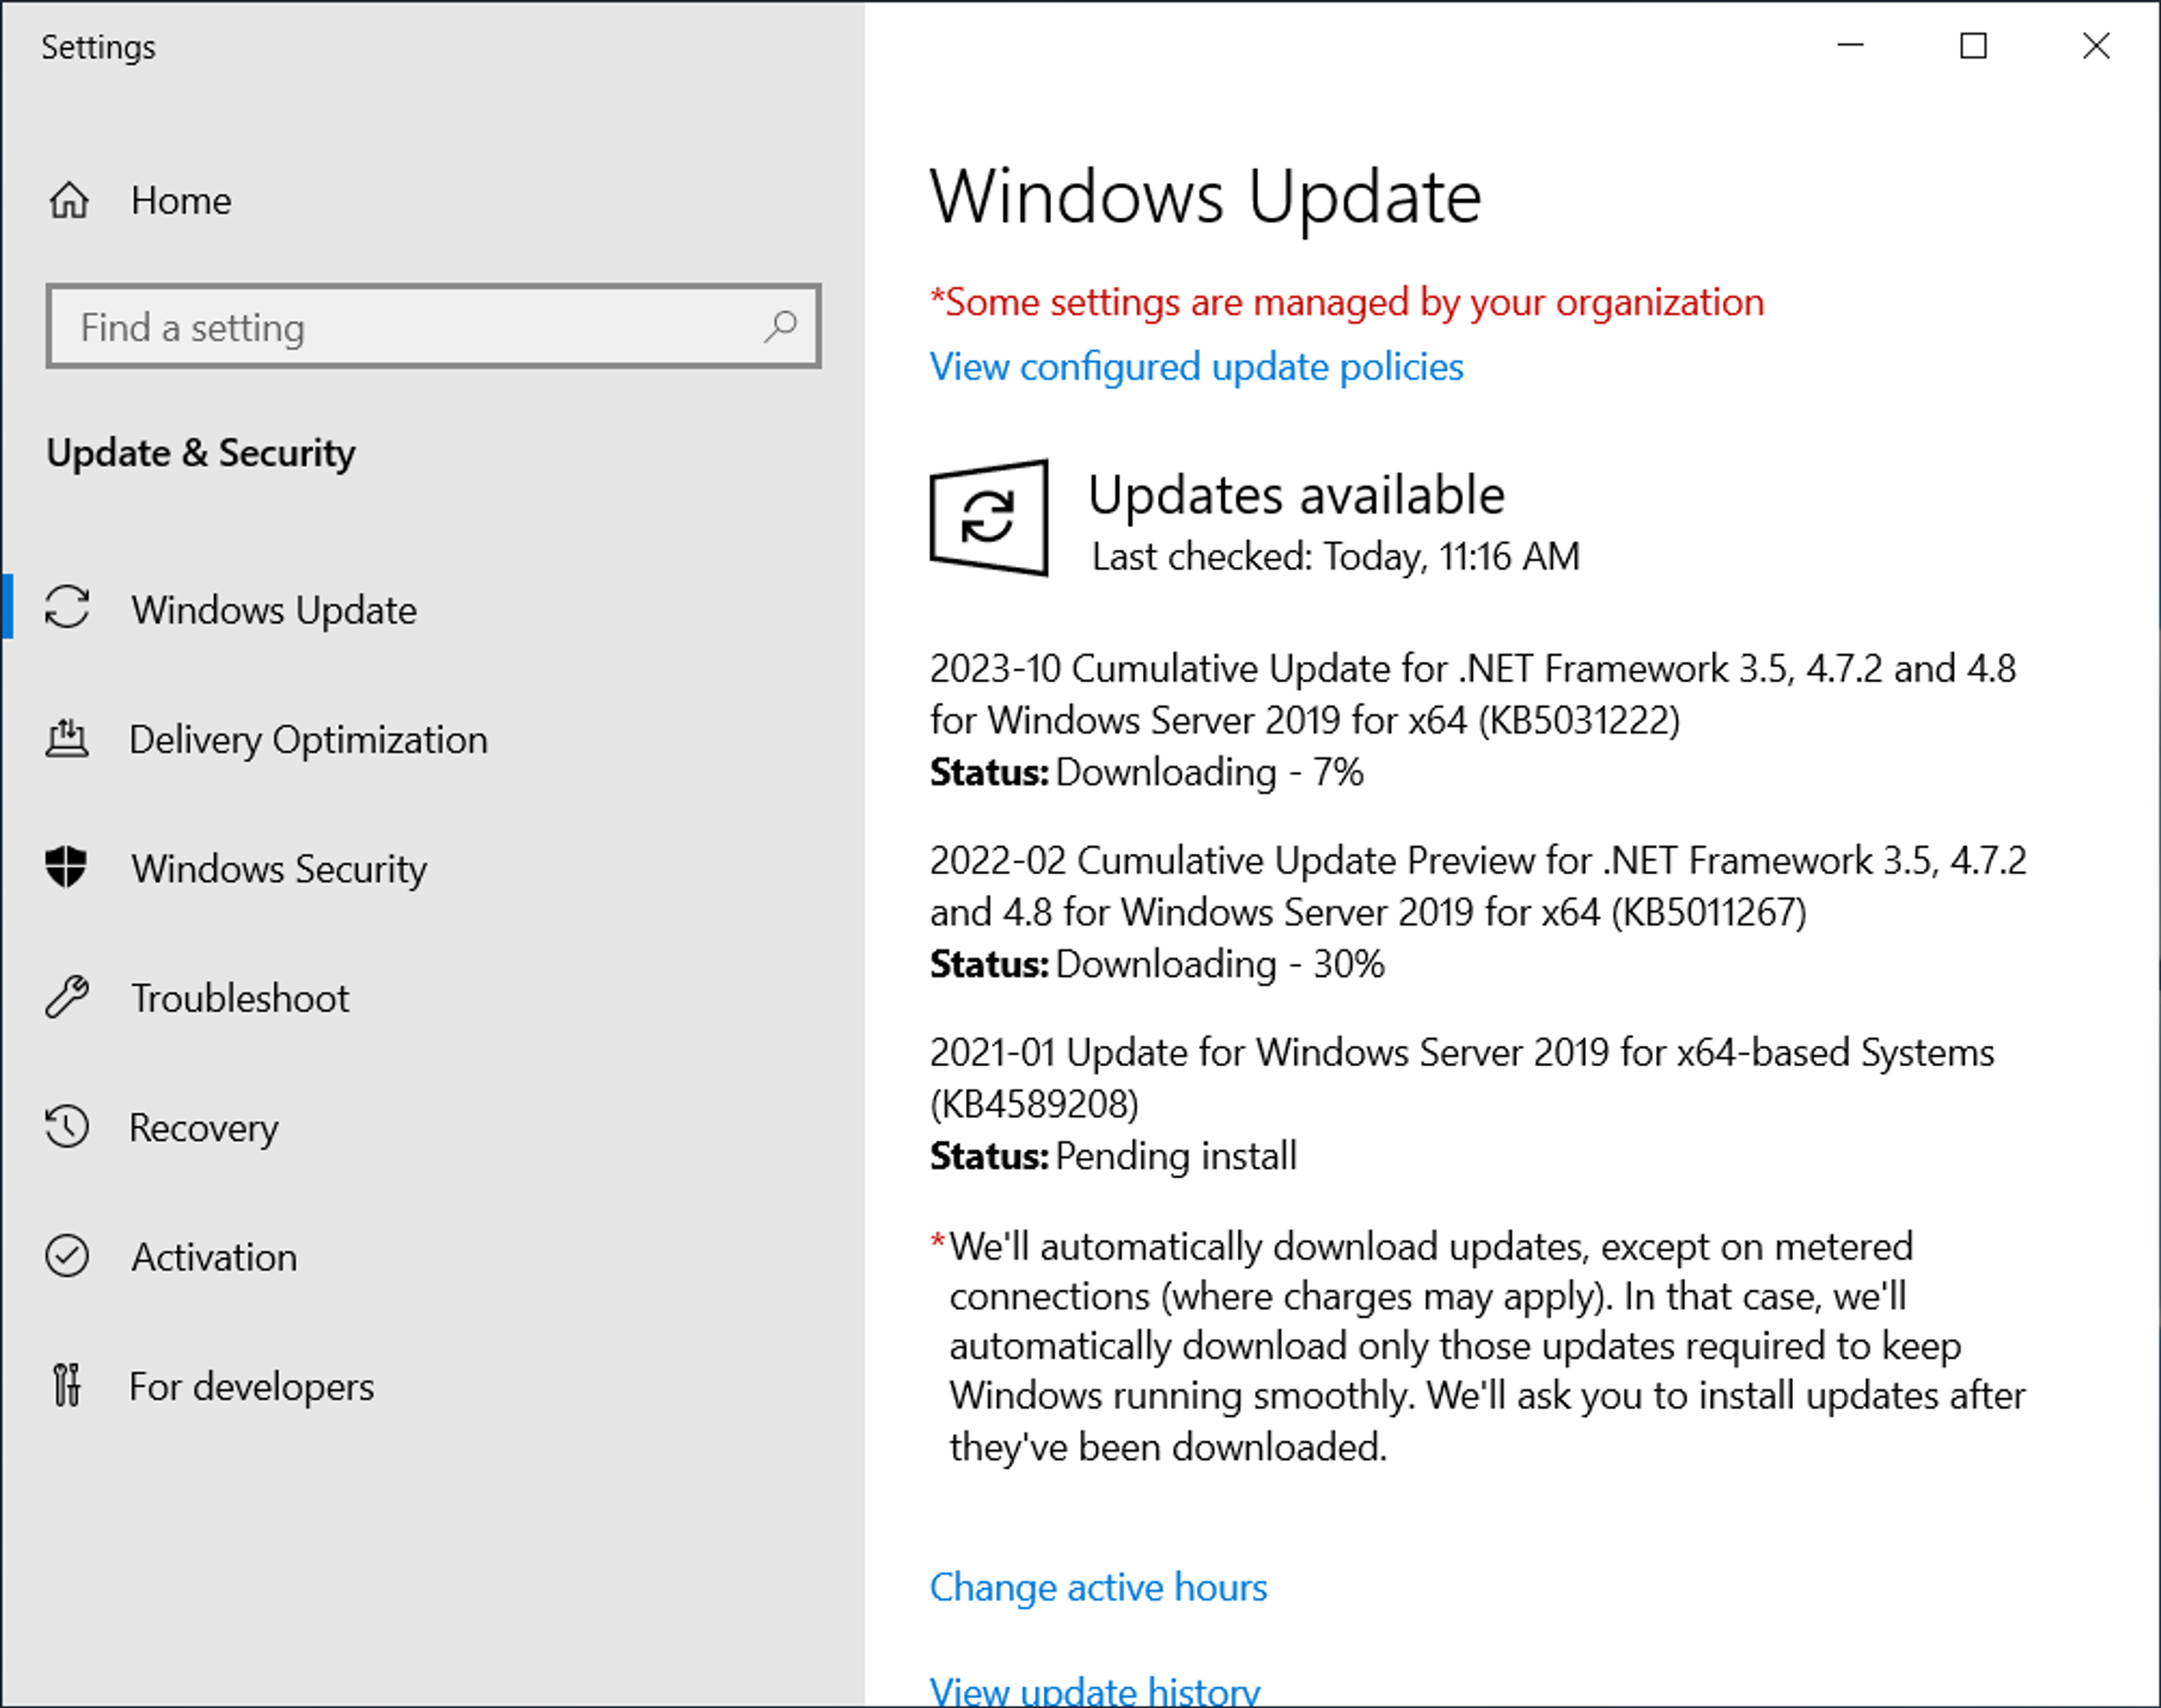Click the Change active hours link
Image resolution: width=2161 pixels, height=1708 pixels.
[x=1098, y=1587]
